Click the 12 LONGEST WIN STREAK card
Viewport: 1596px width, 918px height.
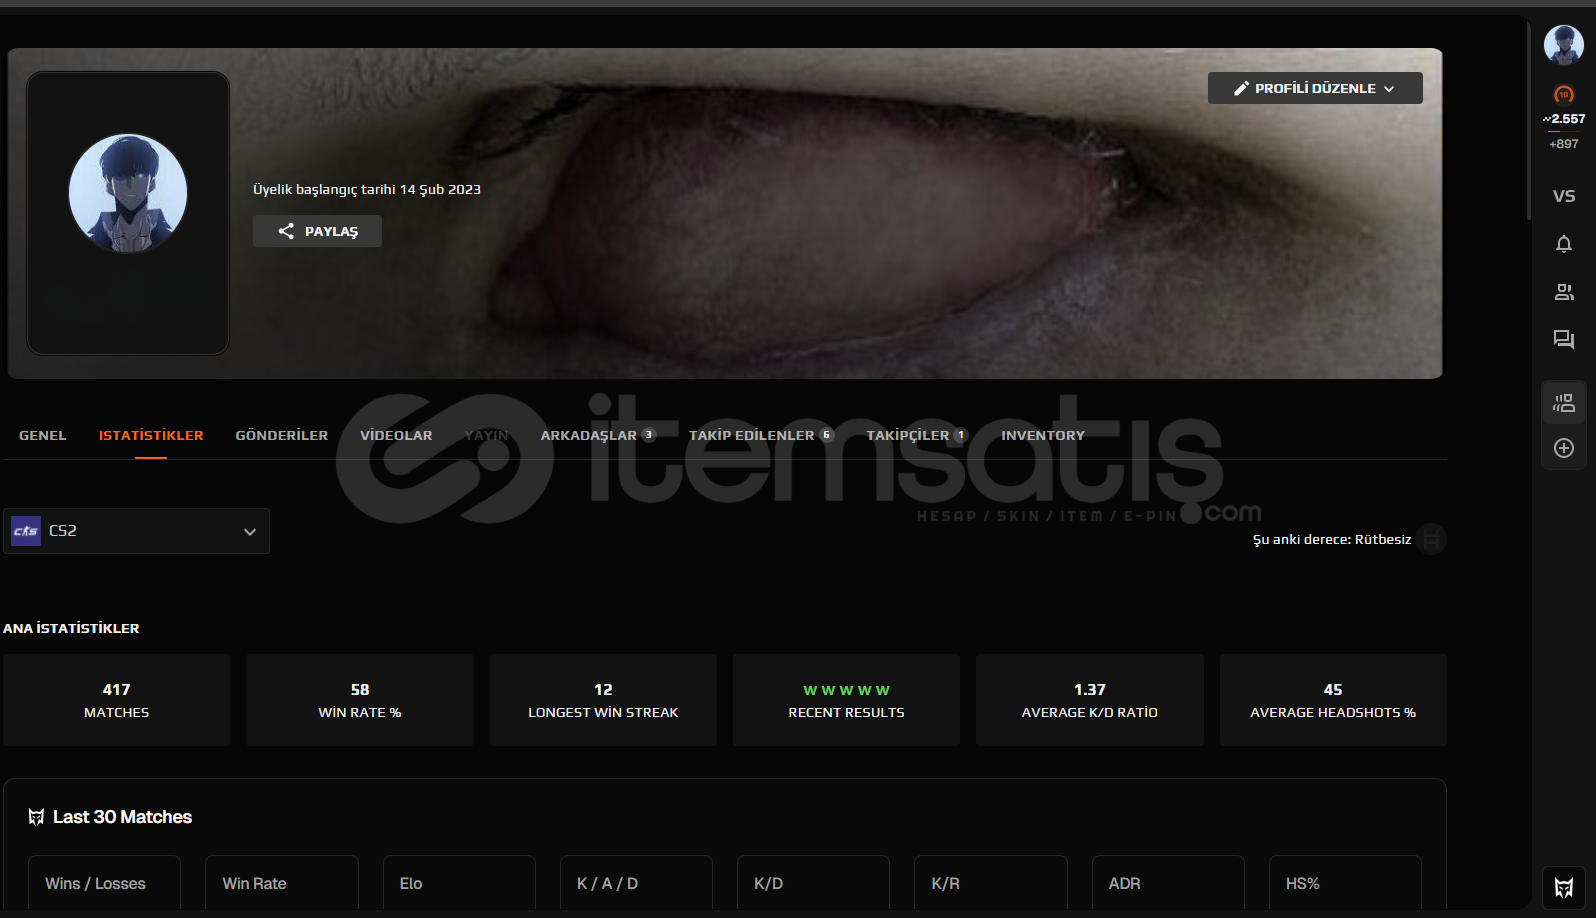[x=603, y=700]
